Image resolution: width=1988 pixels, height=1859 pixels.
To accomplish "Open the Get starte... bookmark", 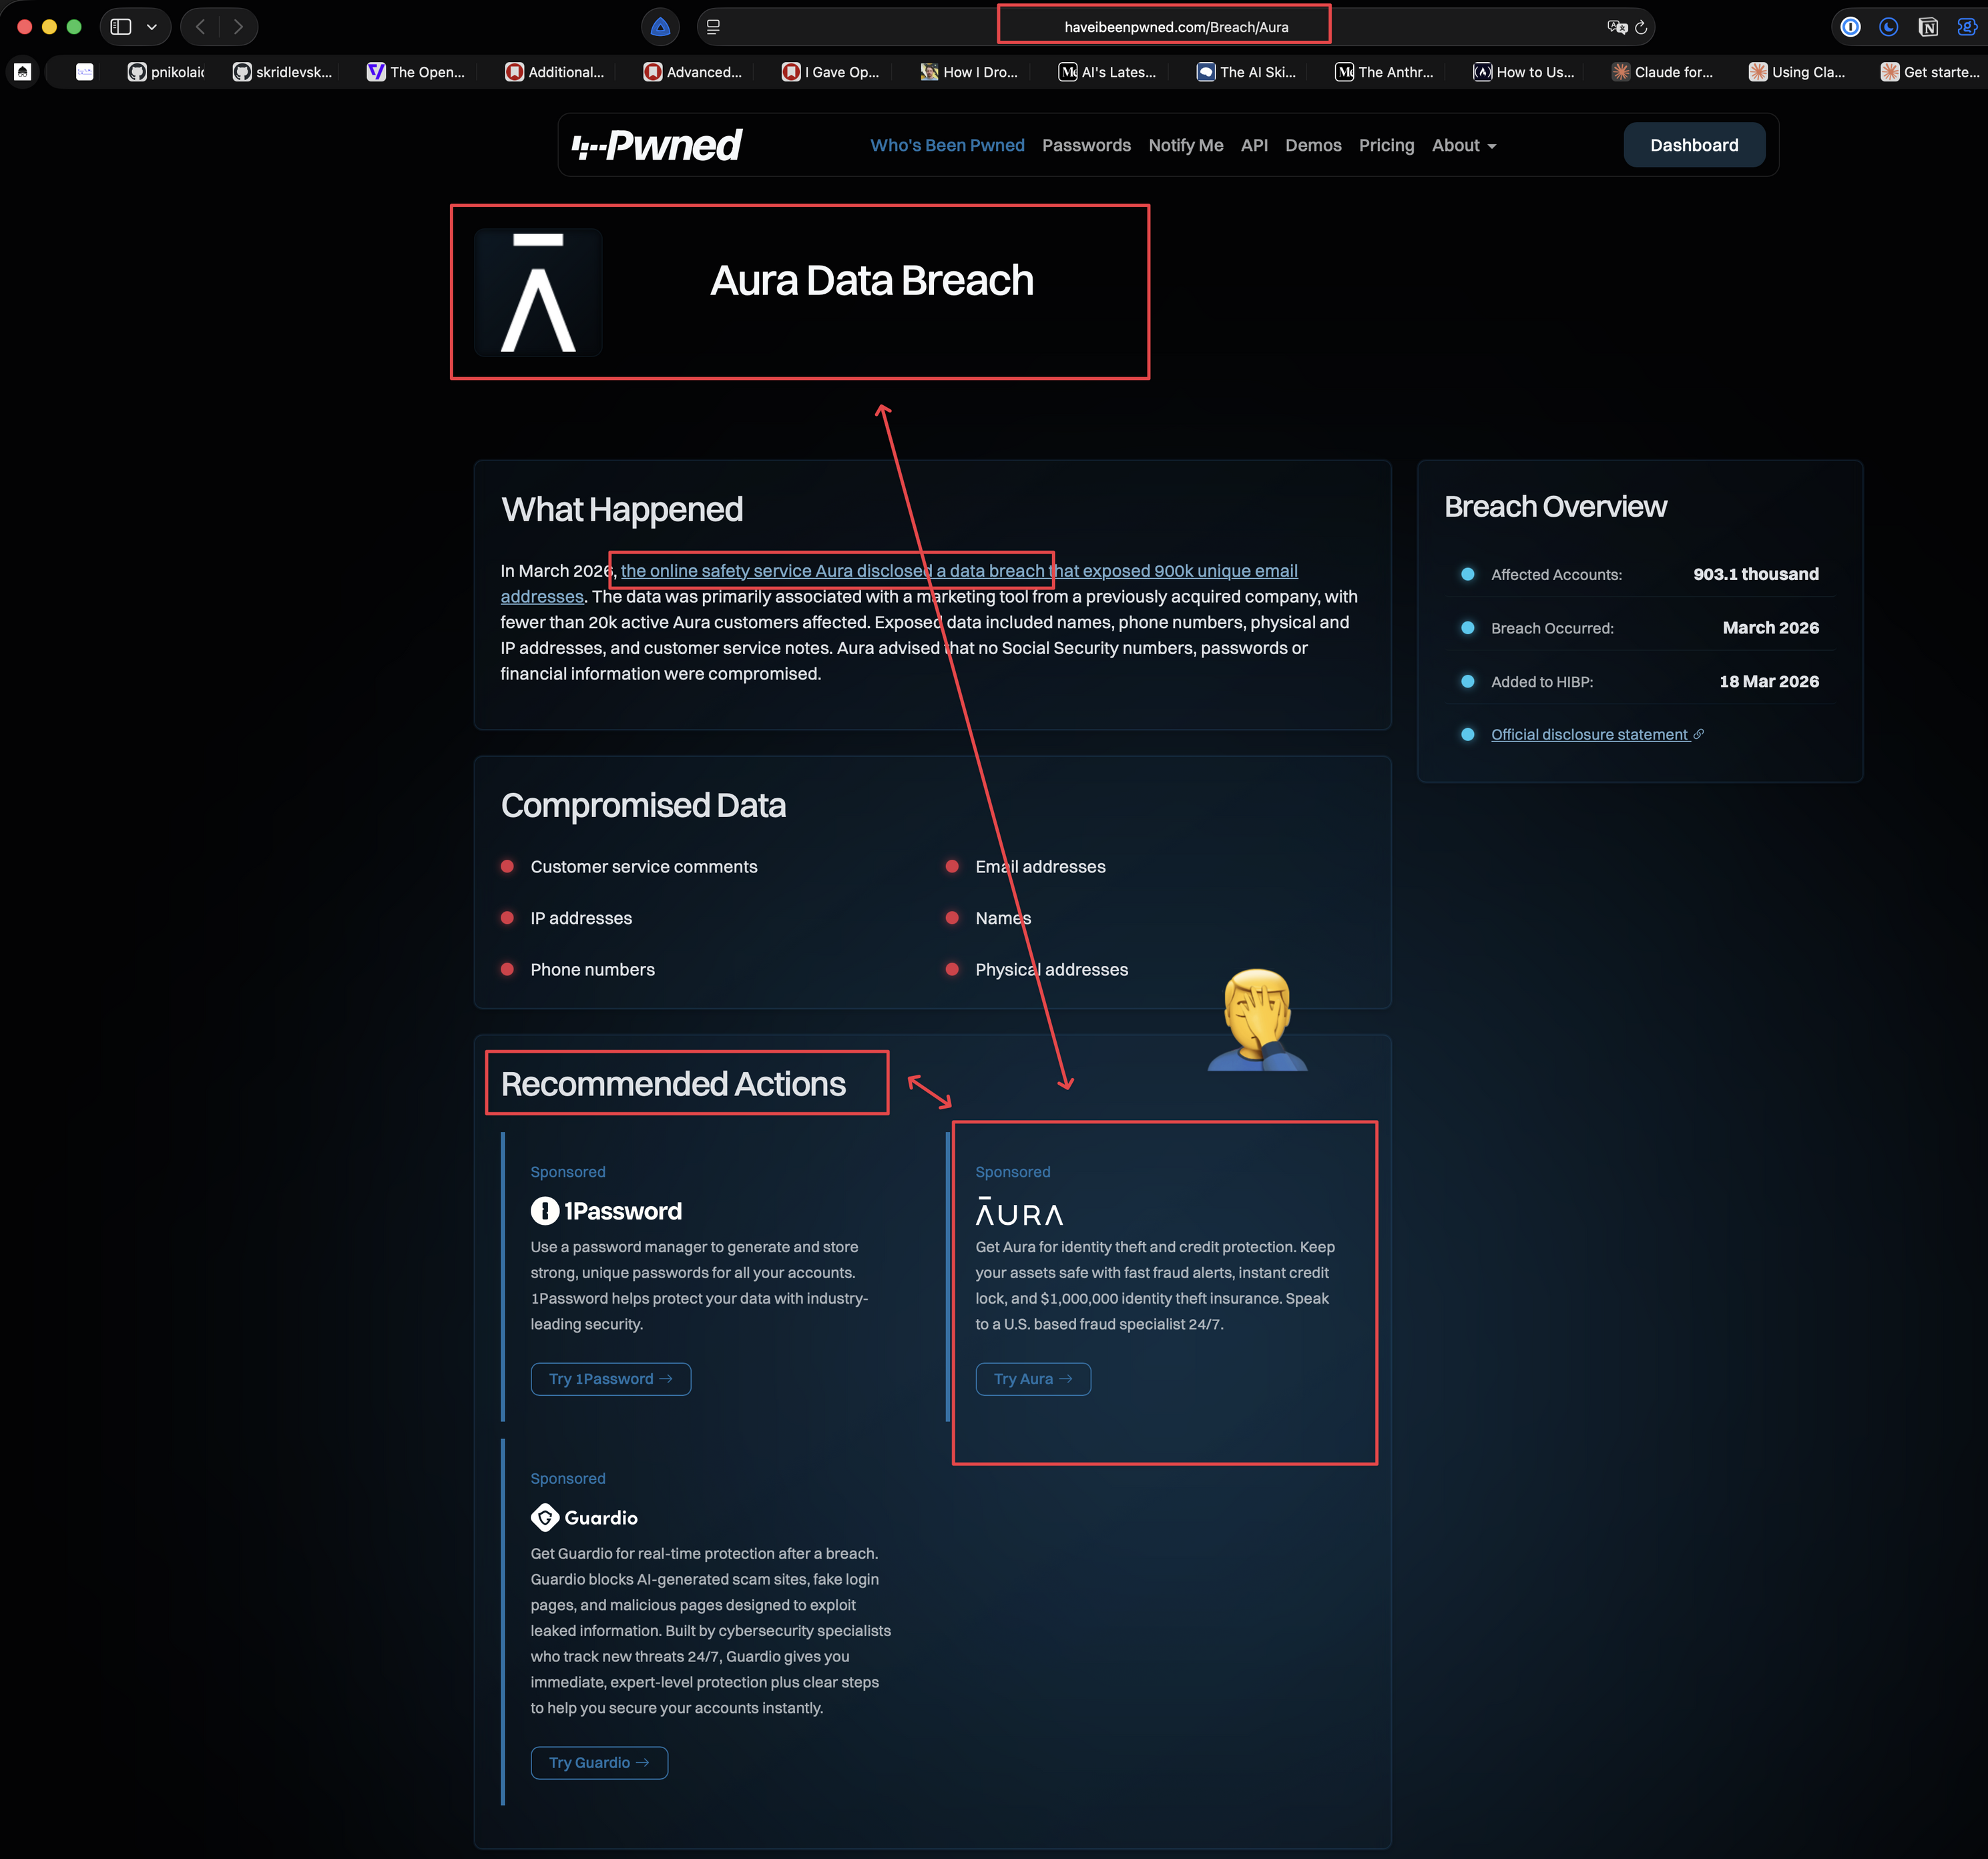I will click(1930, 72).
